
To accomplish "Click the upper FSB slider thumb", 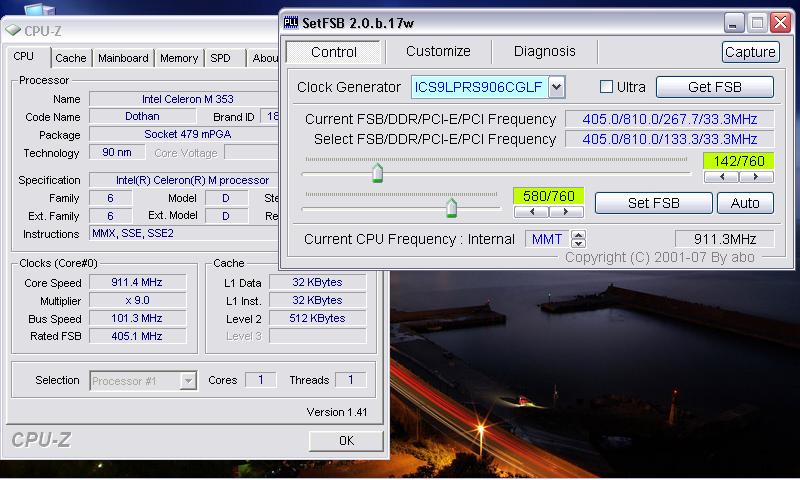I will click(378, 173).
